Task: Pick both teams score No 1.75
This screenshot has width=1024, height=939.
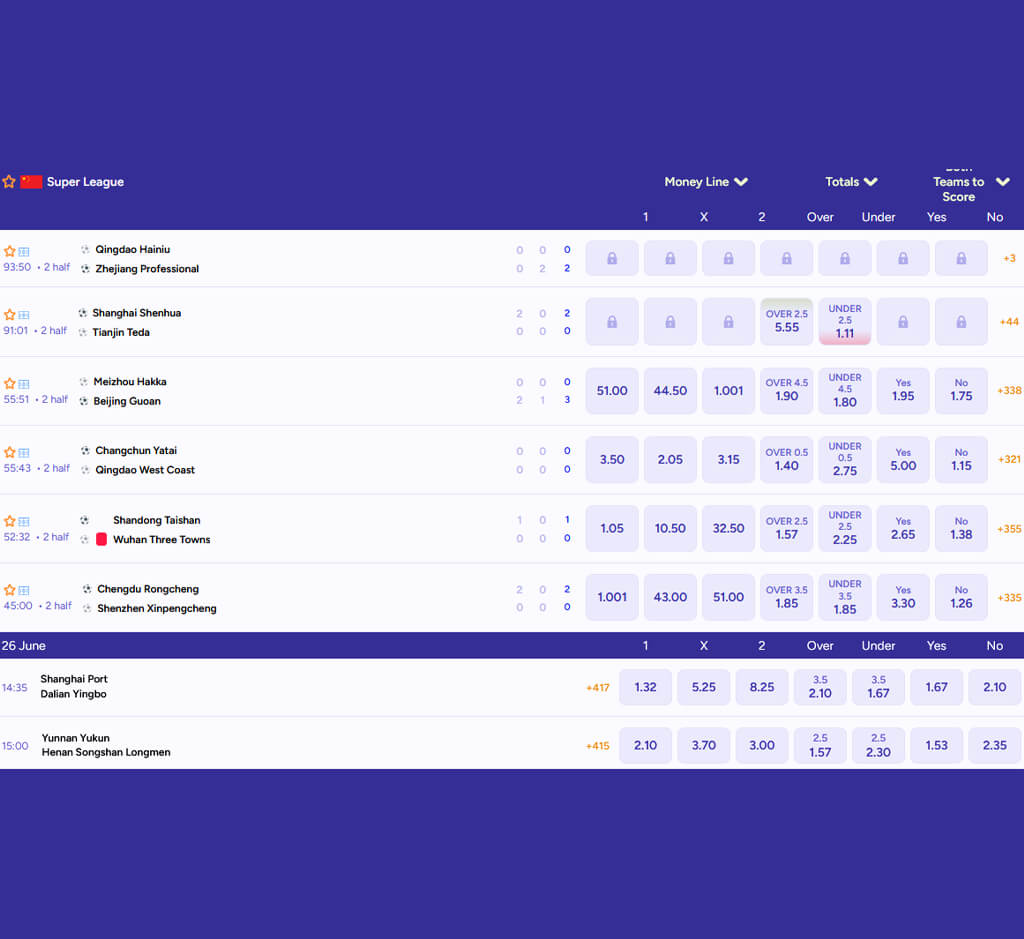Action: 961,390
